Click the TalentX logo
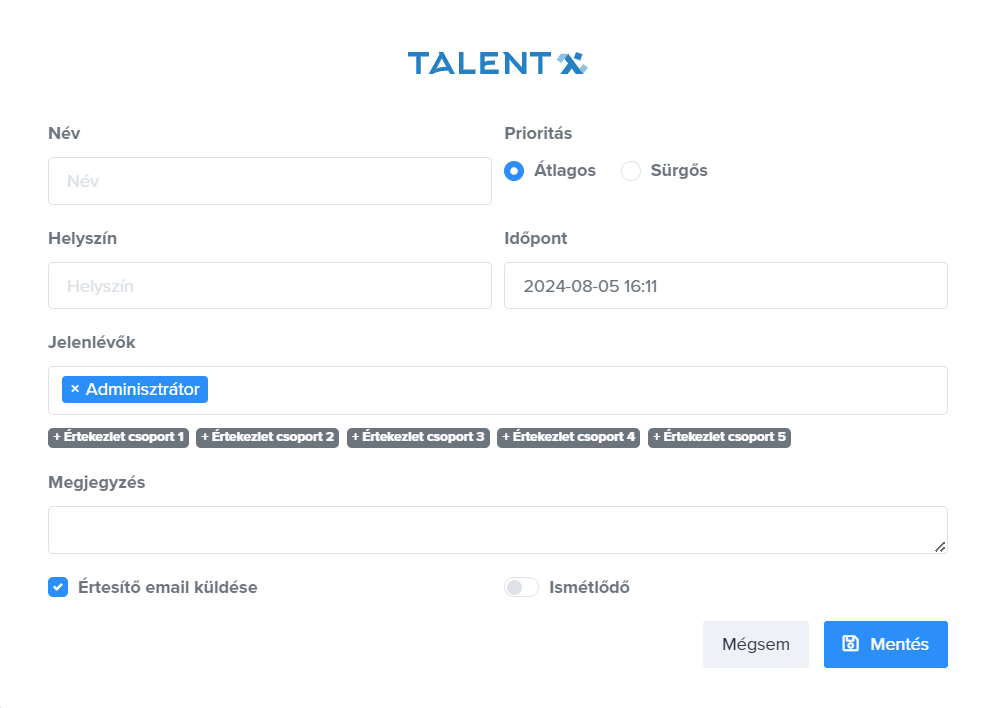 [x=497, y=64]
